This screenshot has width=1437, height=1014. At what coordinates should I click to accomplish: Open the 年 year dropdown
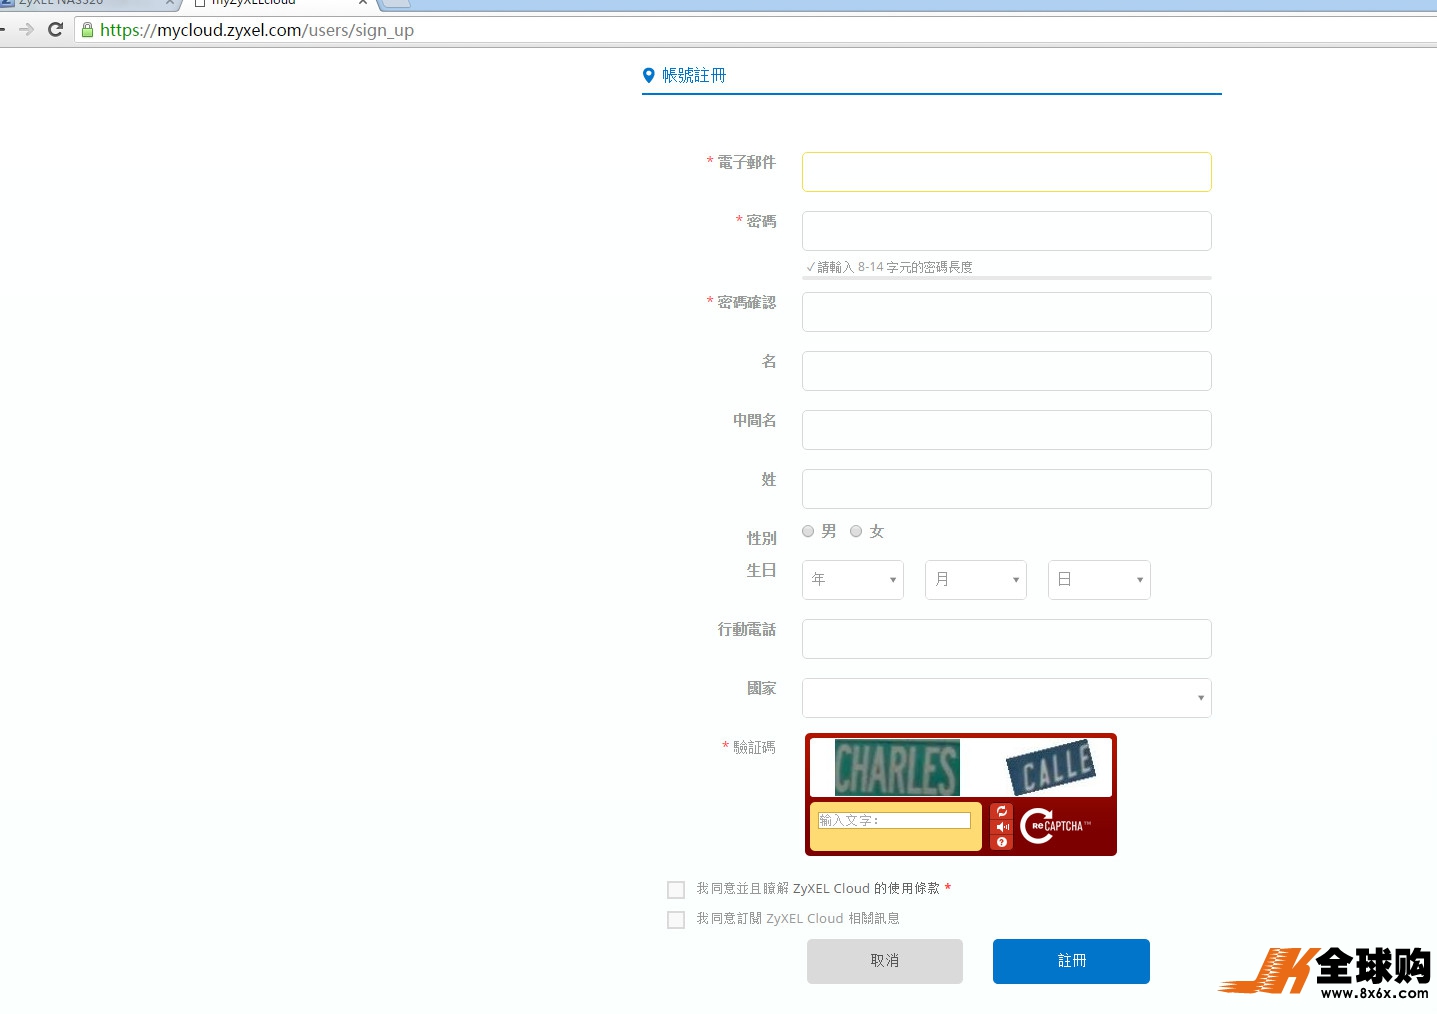[x=851, y=579]
